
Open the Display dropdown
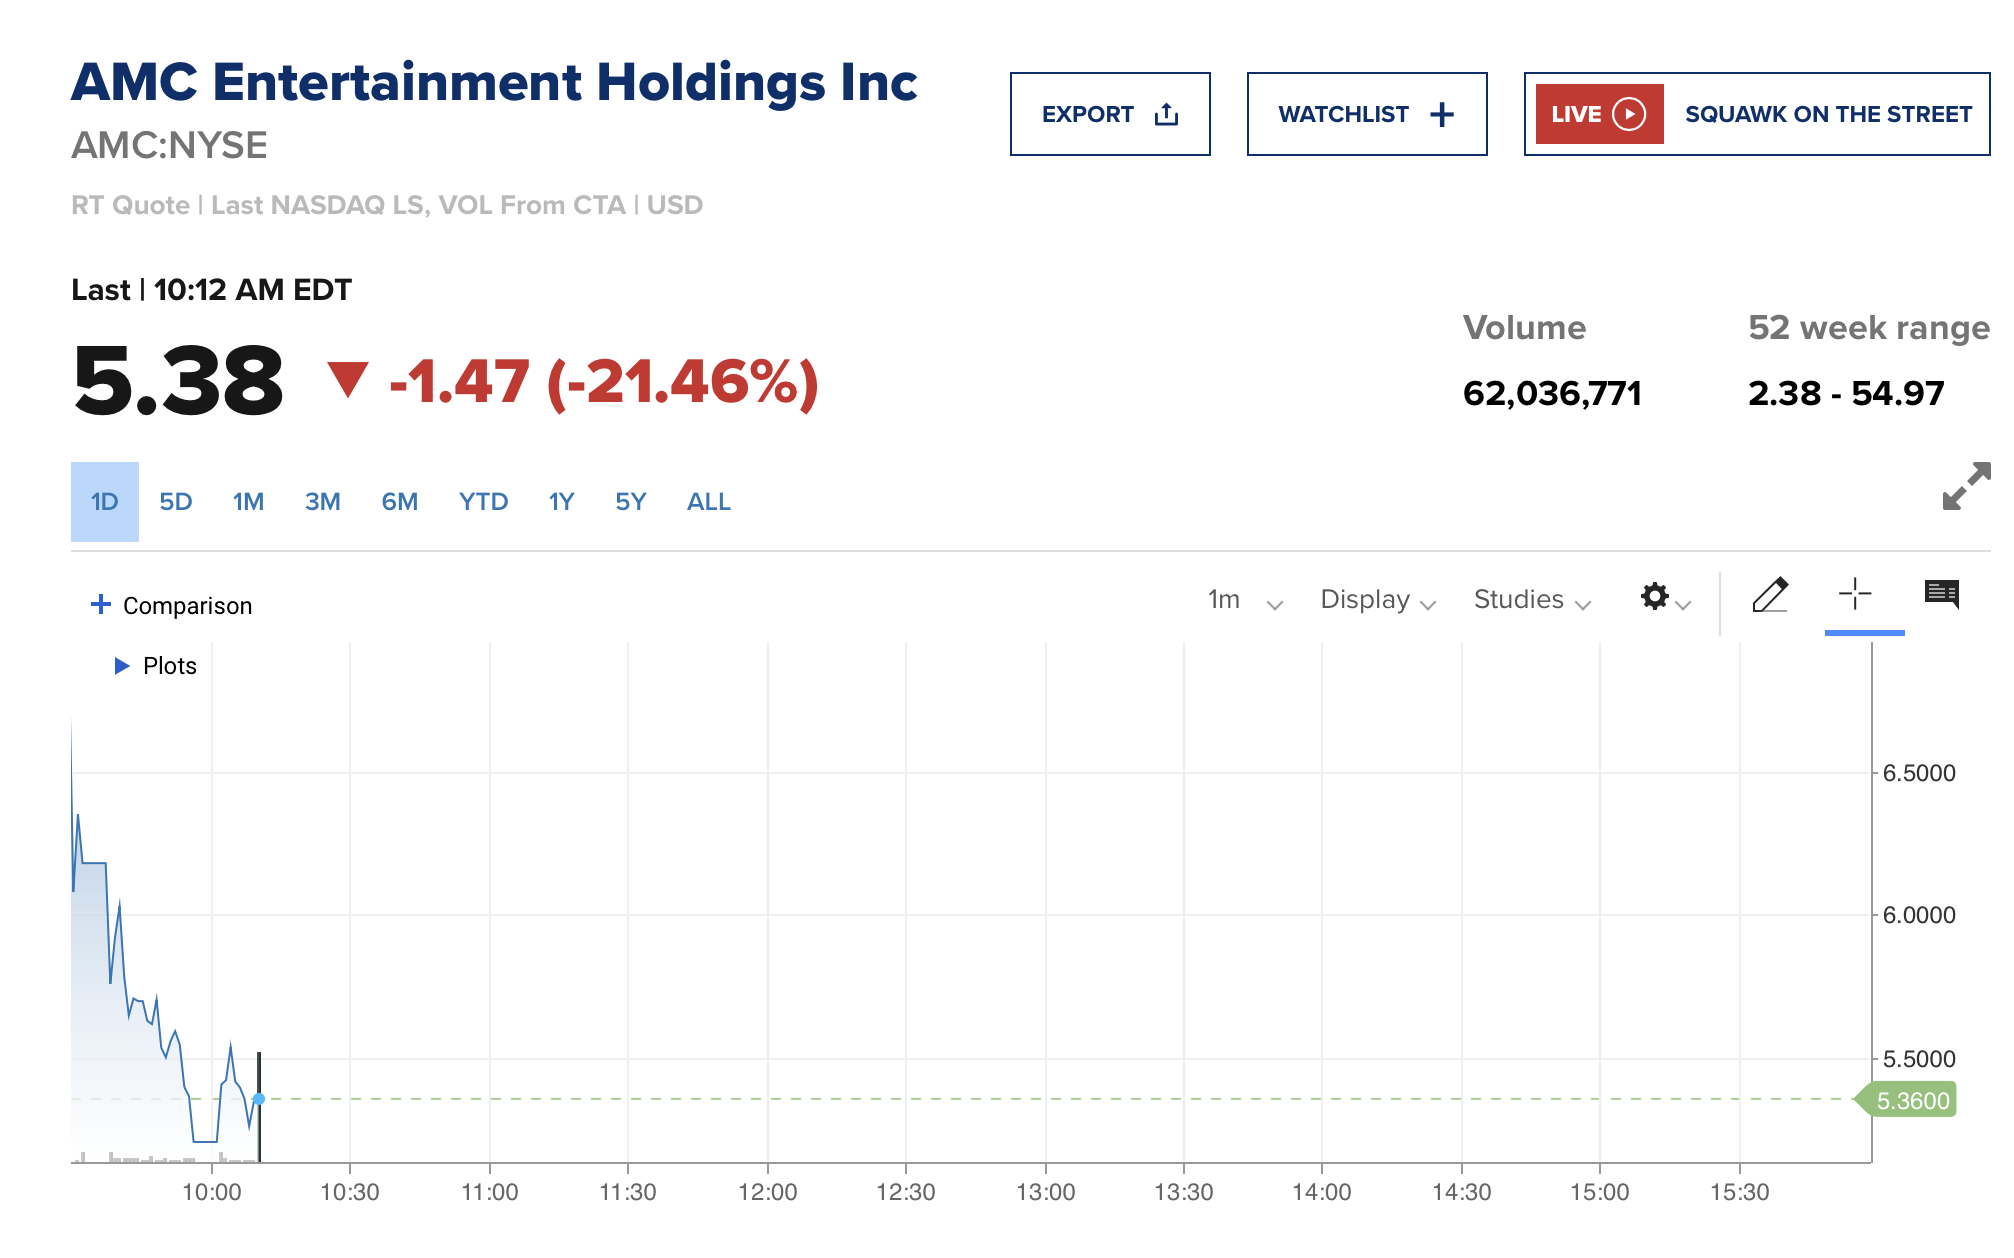click(1377, 600)
